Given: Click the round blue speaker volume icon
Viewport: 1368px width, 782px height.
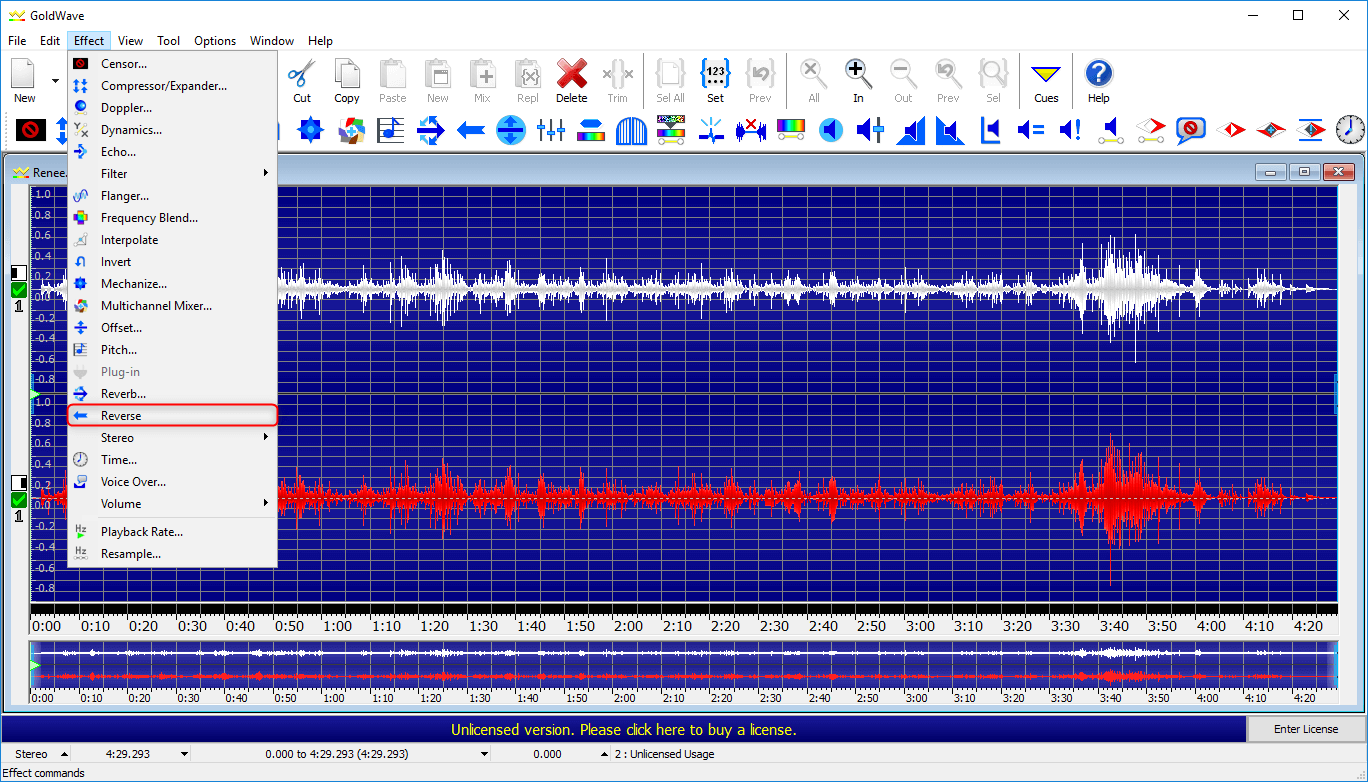Looking at the screenshot, I should [831, 130].
